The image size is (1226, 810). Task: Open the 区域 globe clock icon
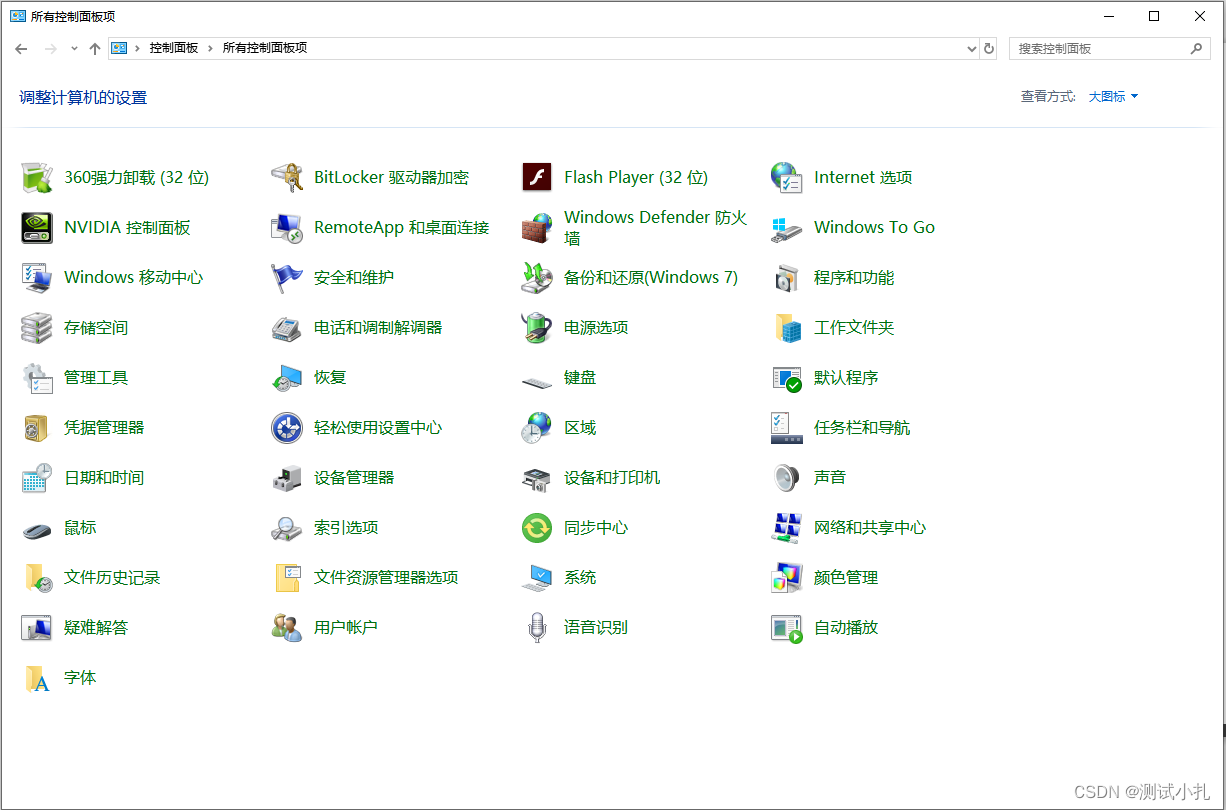coord(537,427)
